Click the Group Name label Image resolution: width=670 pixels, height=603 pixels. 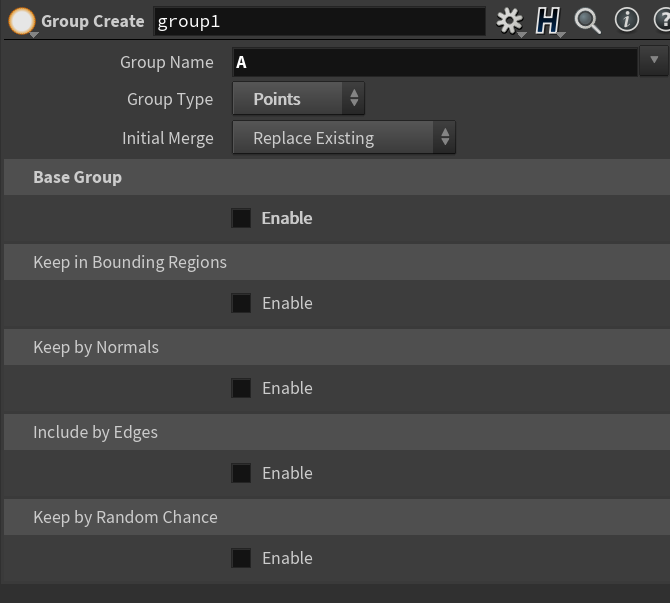point(167,62)
